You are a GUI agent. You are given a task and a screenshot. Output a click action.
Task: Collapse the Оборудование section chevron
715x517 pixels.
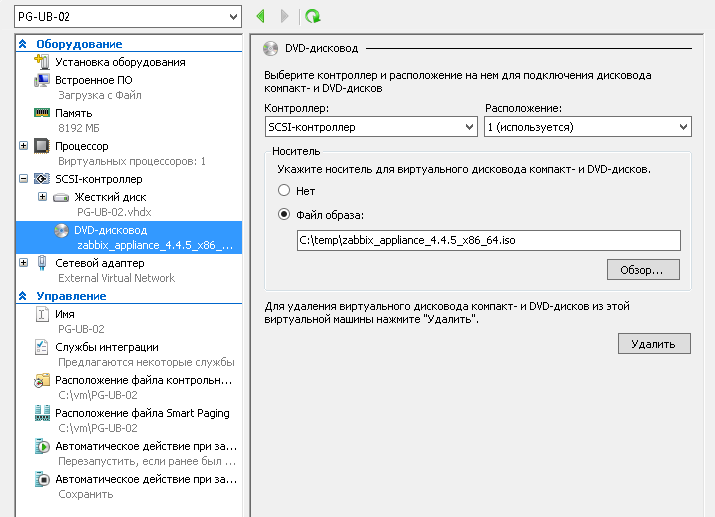(x=23, y=44)
